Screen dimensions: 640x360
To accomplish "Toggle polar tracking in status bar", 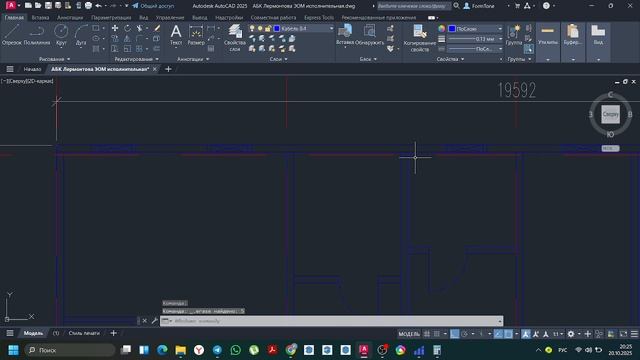I will click(x=464, y=334).
